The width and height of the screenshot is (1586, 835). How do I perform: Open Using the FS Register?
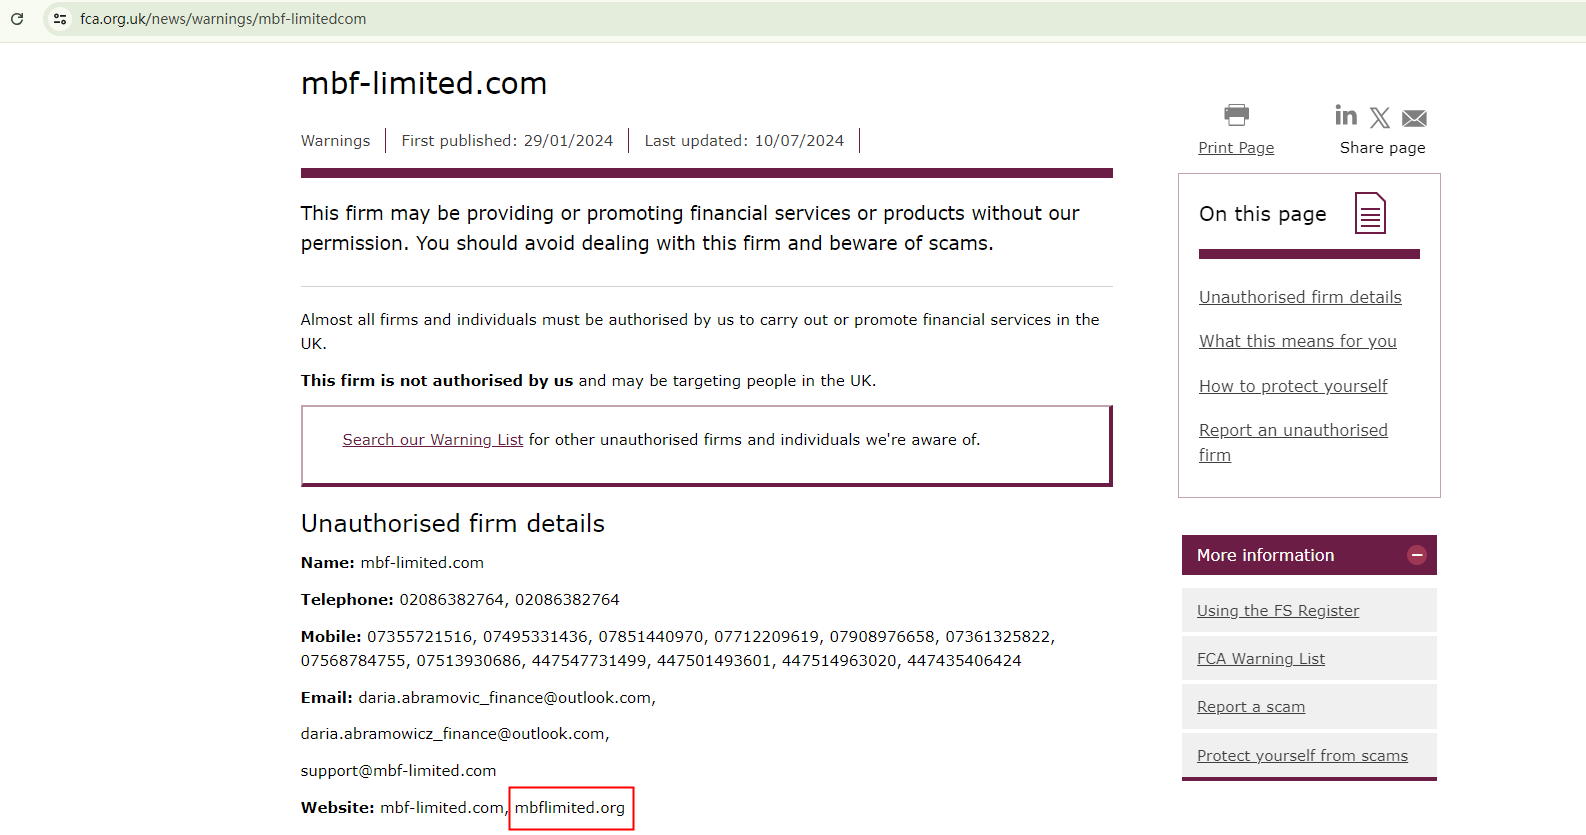pos(1277,611)
